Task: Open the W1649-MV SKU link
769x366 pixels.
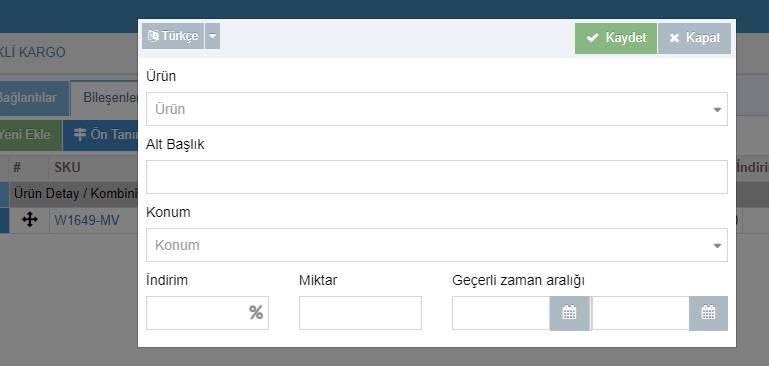Action: point(87,221)
